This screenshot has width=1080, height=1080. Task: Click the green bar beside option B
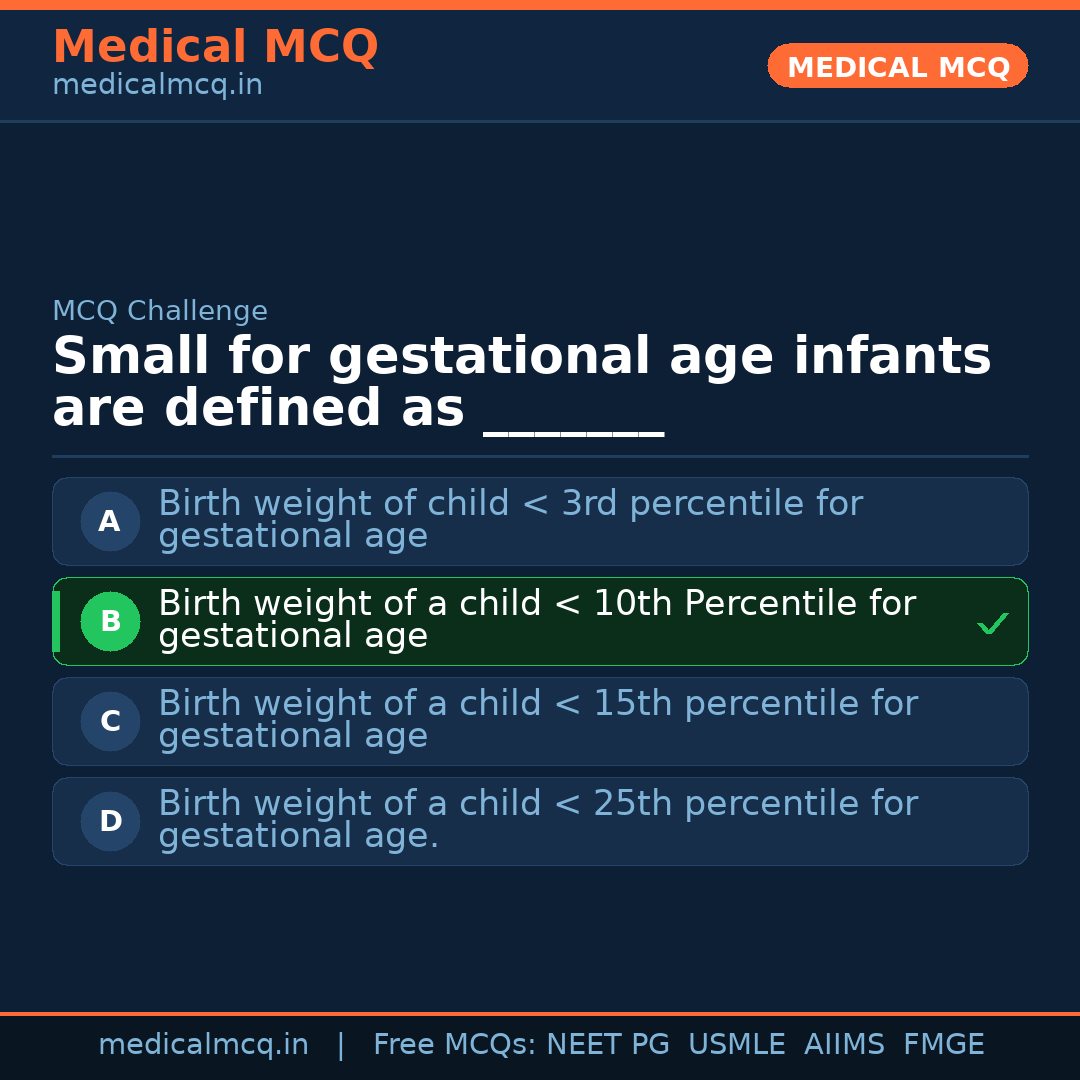pos(56,621)
